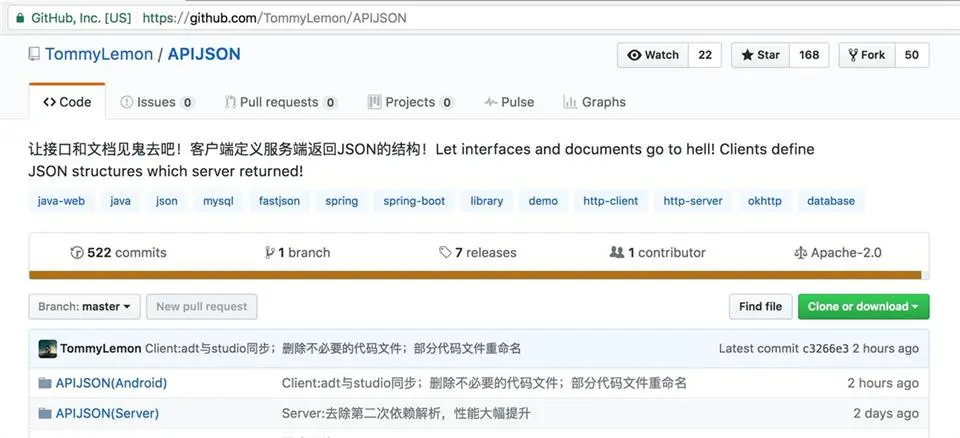This screenshot has height=438, width=960.
Task: Click folder icon of APIJSON(Server) row
Action: point(45,413)
